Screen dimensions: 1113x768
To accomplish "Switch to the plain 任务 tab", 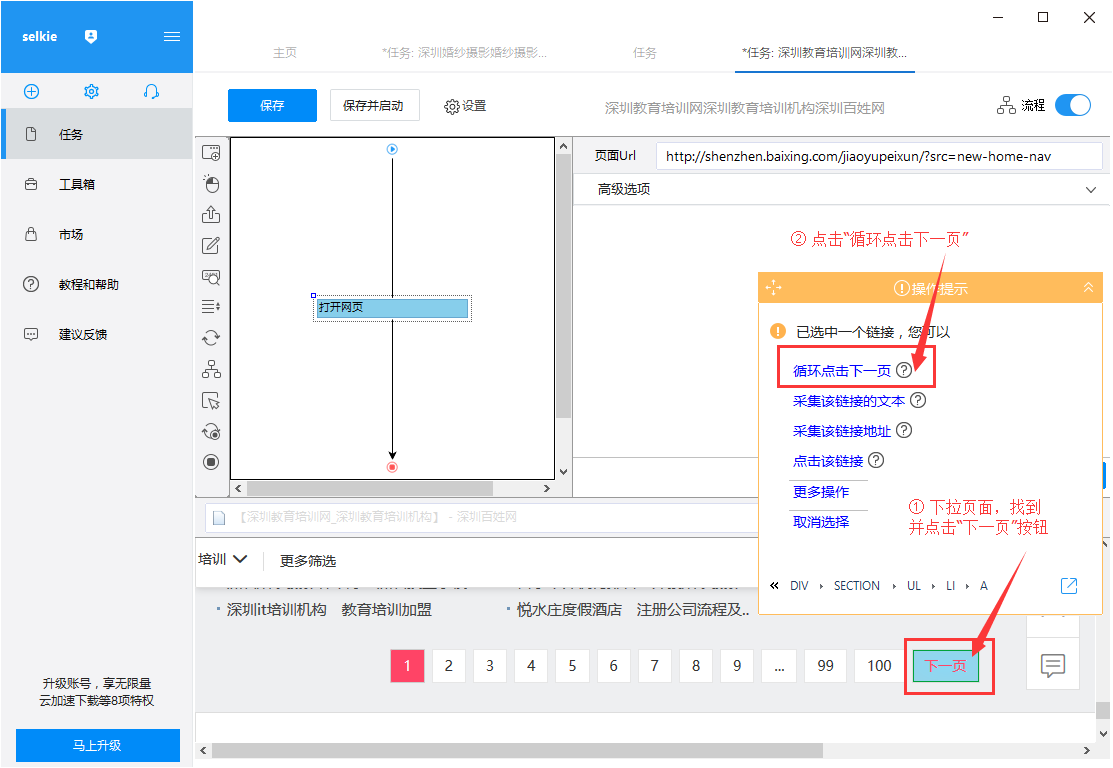I will tap(645, 53).
